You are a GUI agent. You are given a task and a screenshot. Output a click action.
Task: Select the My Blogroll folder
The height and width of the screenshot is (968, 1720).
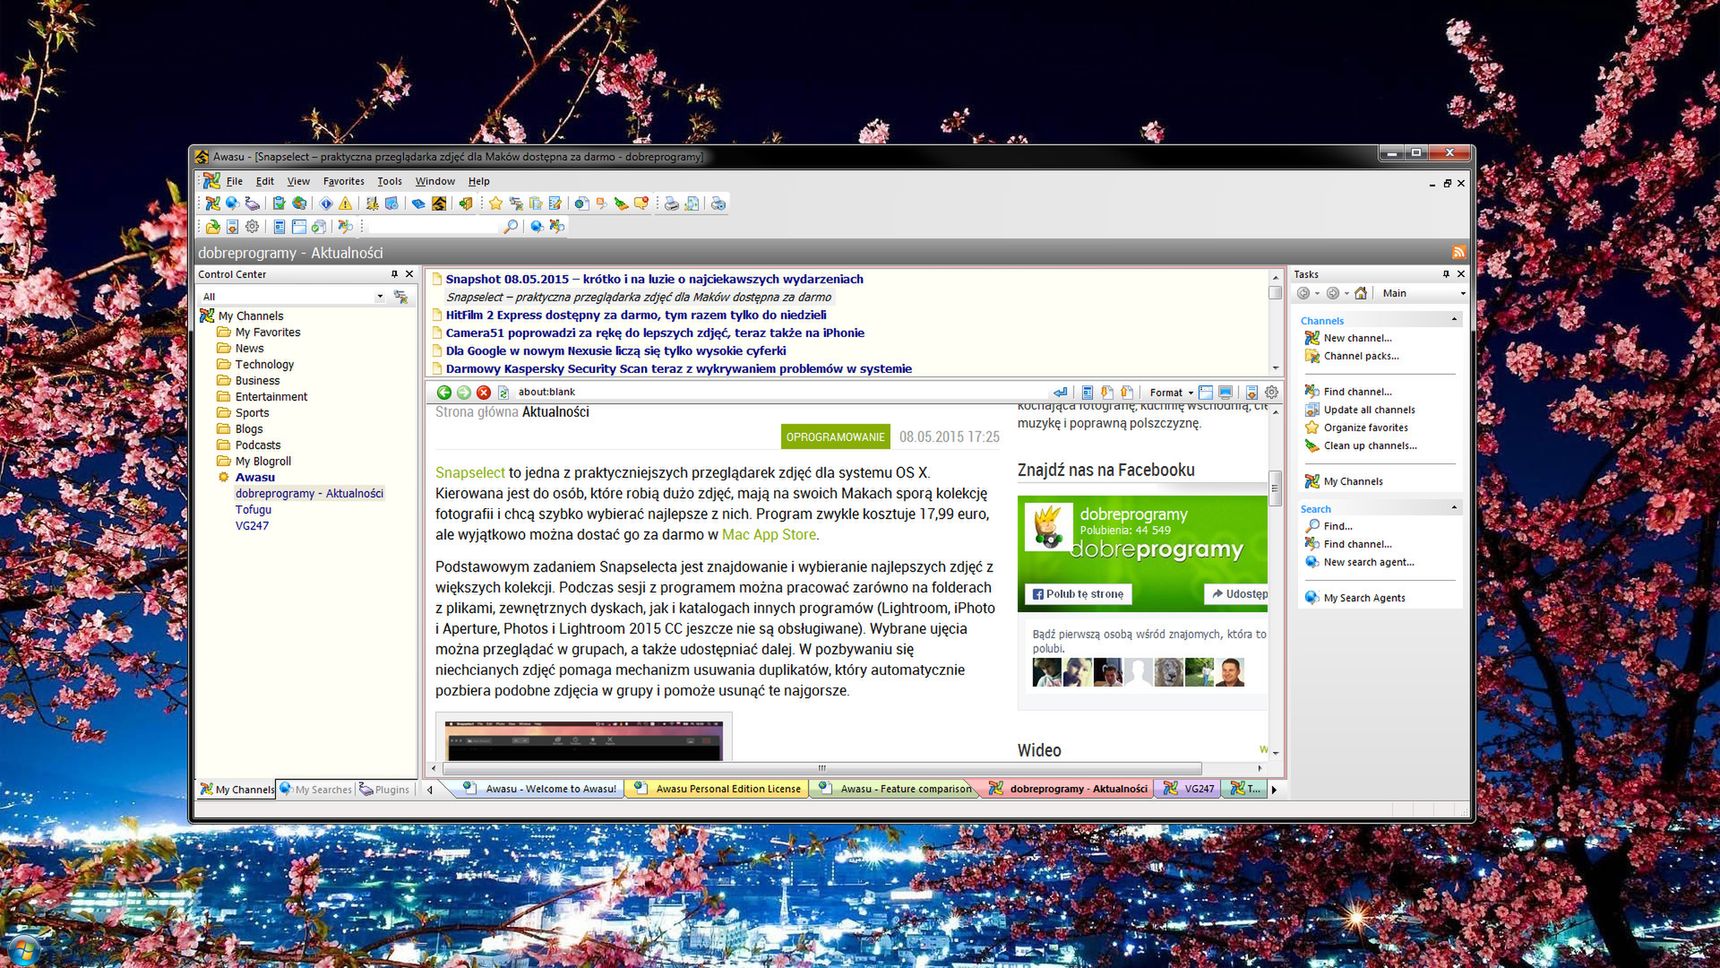pyautogui.click(x=263, y=461)
